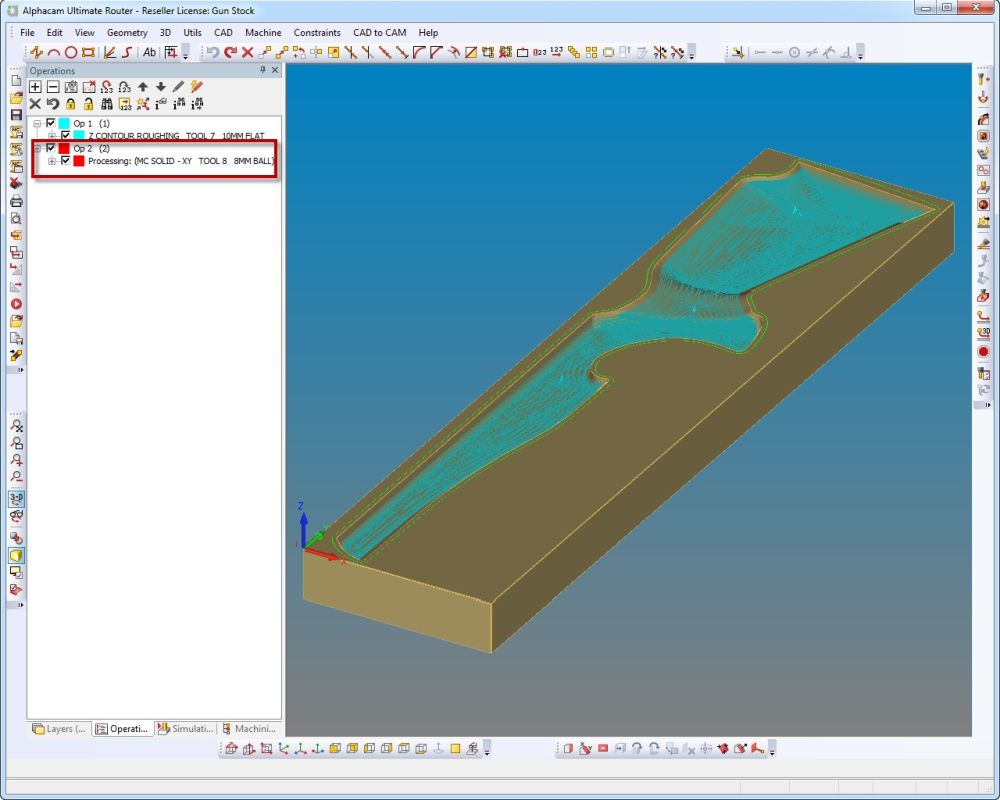The width and height of the screenshot is (1000, 800).
Task: Click the move operation down arrow
Action: coord(160,87)
